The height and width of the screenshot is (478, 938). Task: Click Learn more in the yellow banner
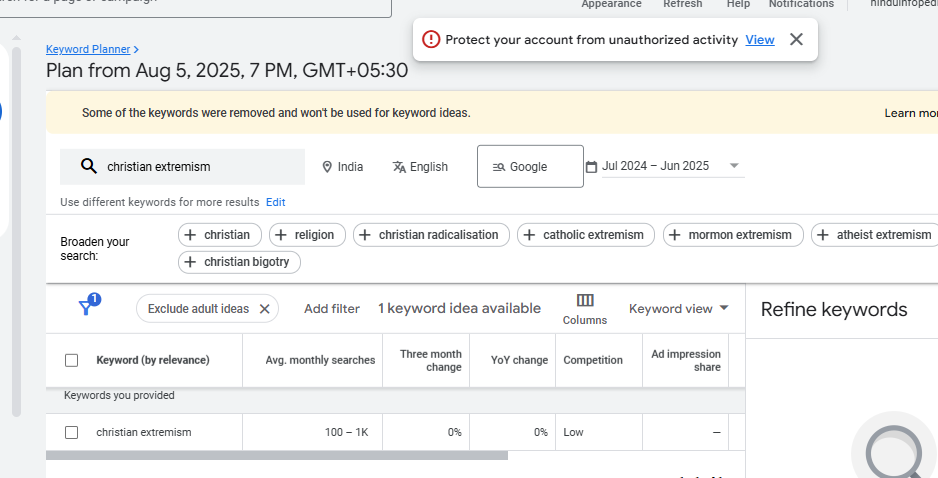point(911,113)
